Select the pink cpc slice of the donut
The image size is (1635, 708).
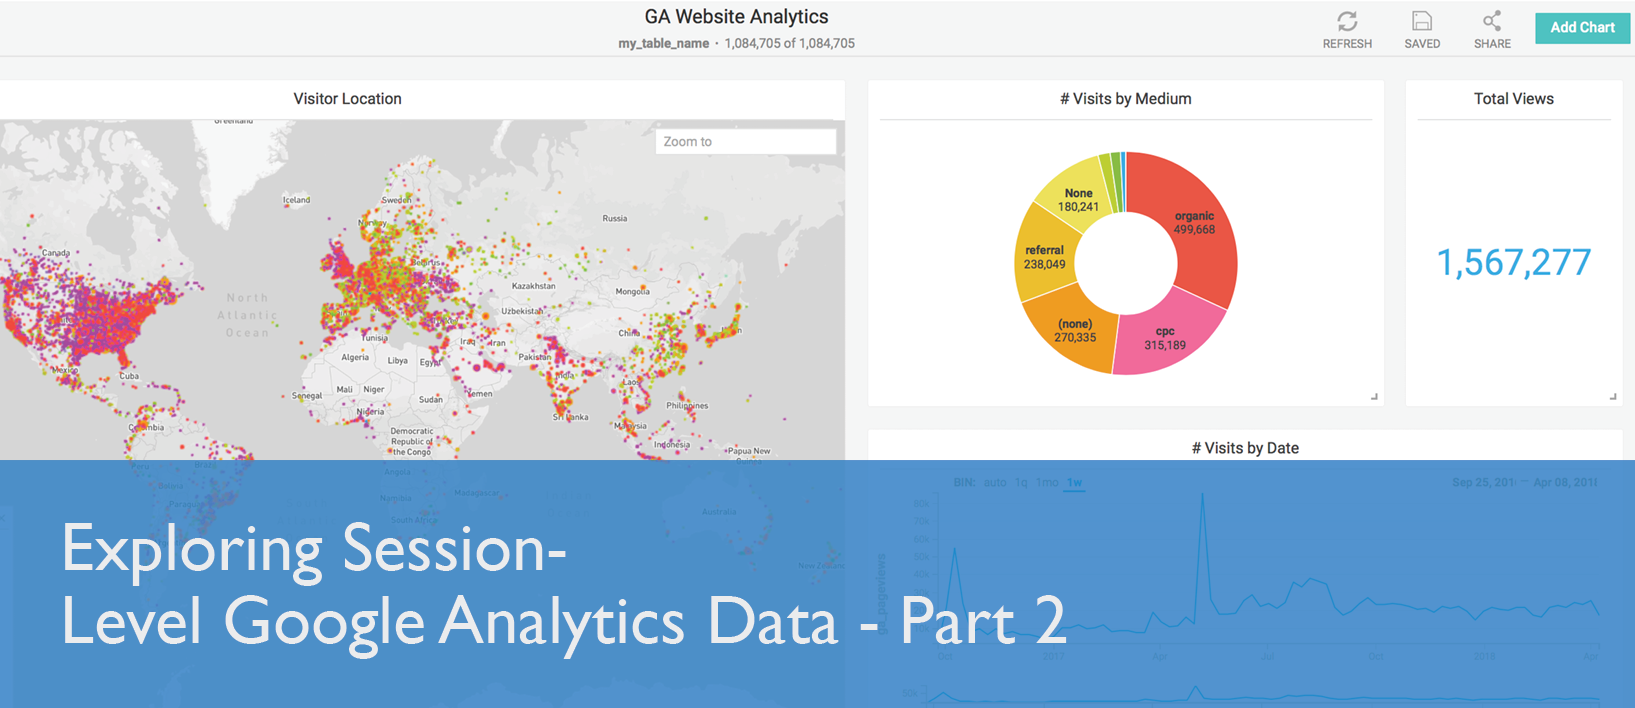[1166, 338]
